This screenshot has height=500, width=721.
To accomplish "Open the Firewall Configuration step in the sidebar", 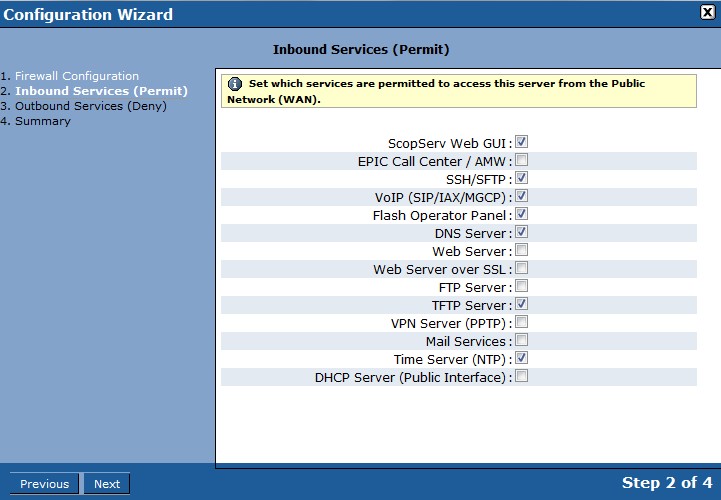I will (x=77, y=76).
